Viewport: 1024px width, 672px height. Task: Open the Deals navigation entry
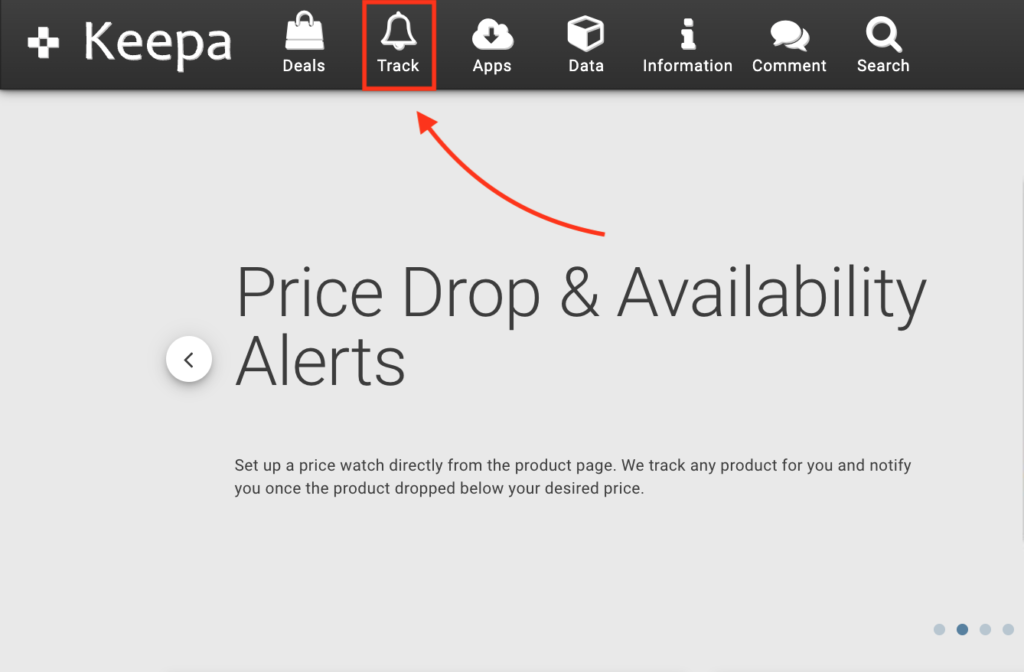(x=303, y=65)
